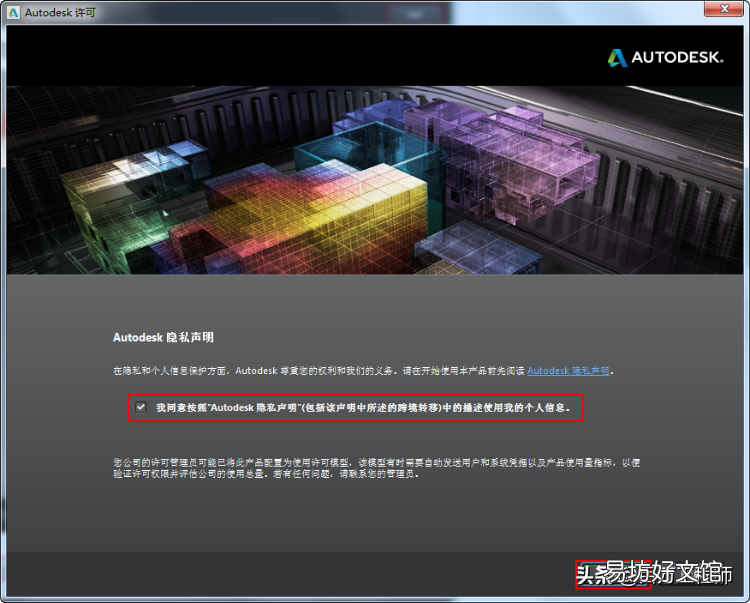Open the Autodesk 隐私声明 hyperlink
This screenshot has width=750, height=603.
click(x=568, y=371)
